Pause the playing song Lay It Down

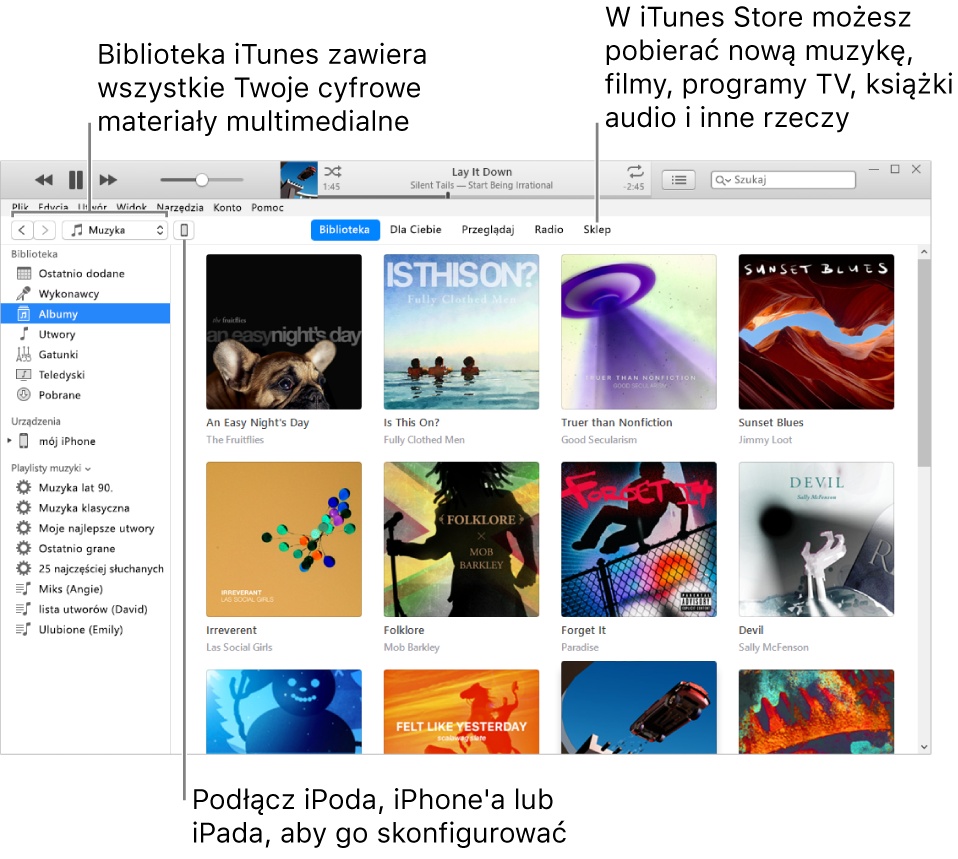coord(75,179)
